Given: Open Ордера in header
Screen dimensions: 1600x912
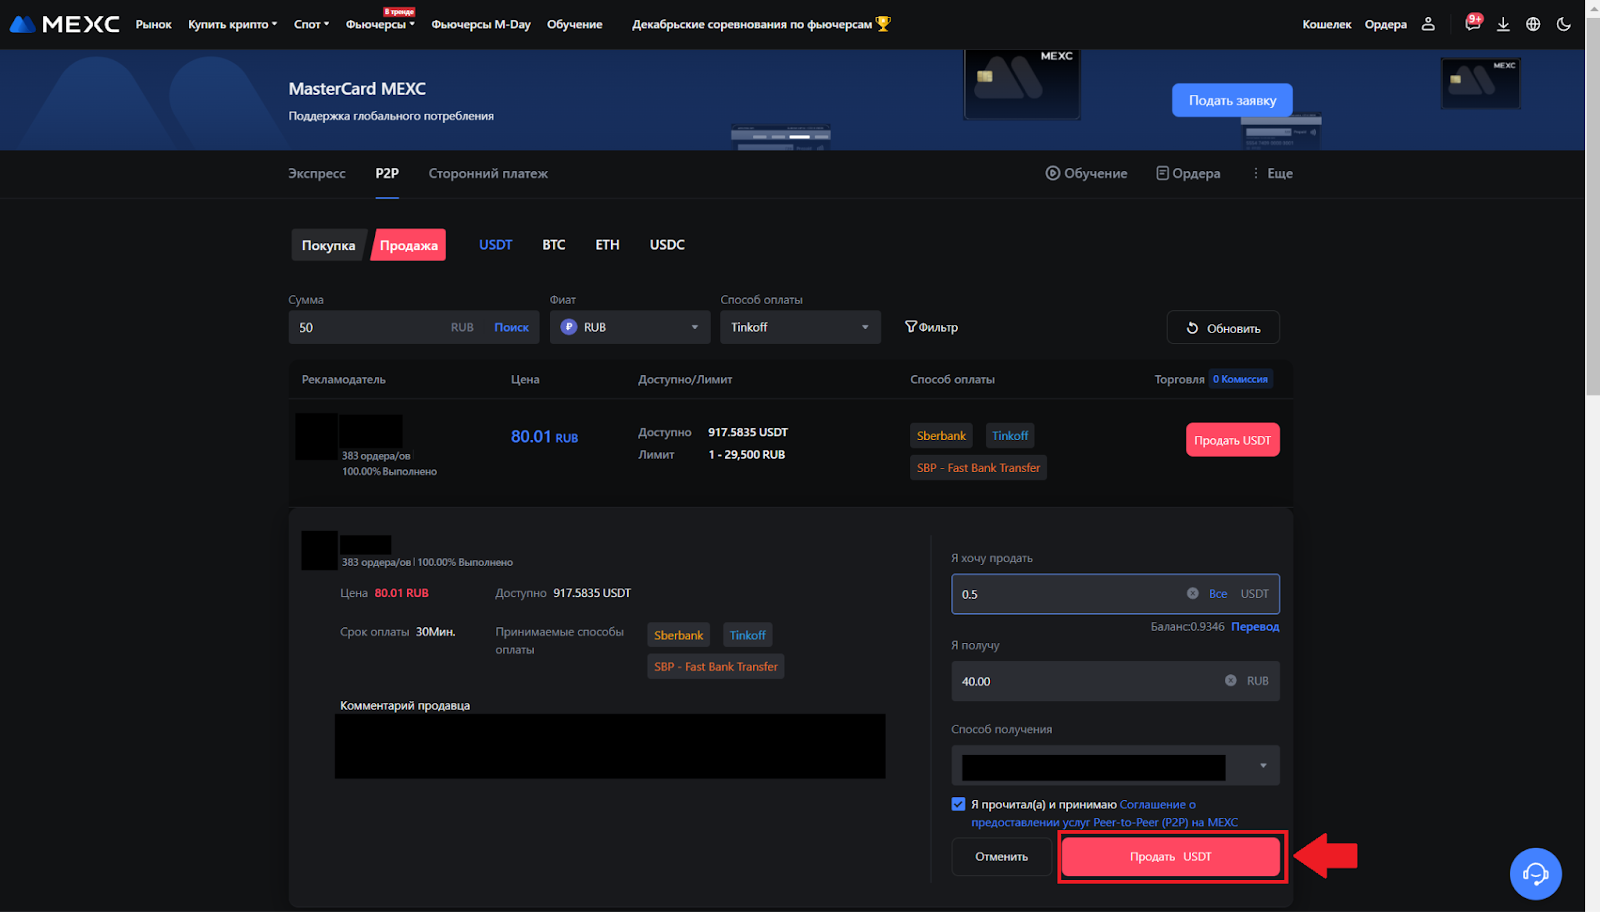Looking at the screenshot, I should point(1386,24).
